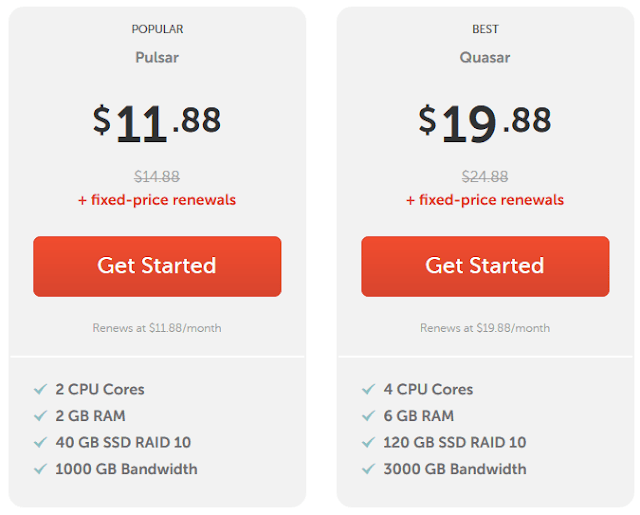Image resolution: width=640 pixels, height=515 pixels.
Task: Click checkmark icon beside 2 CPU Cores
Action: 40,389
